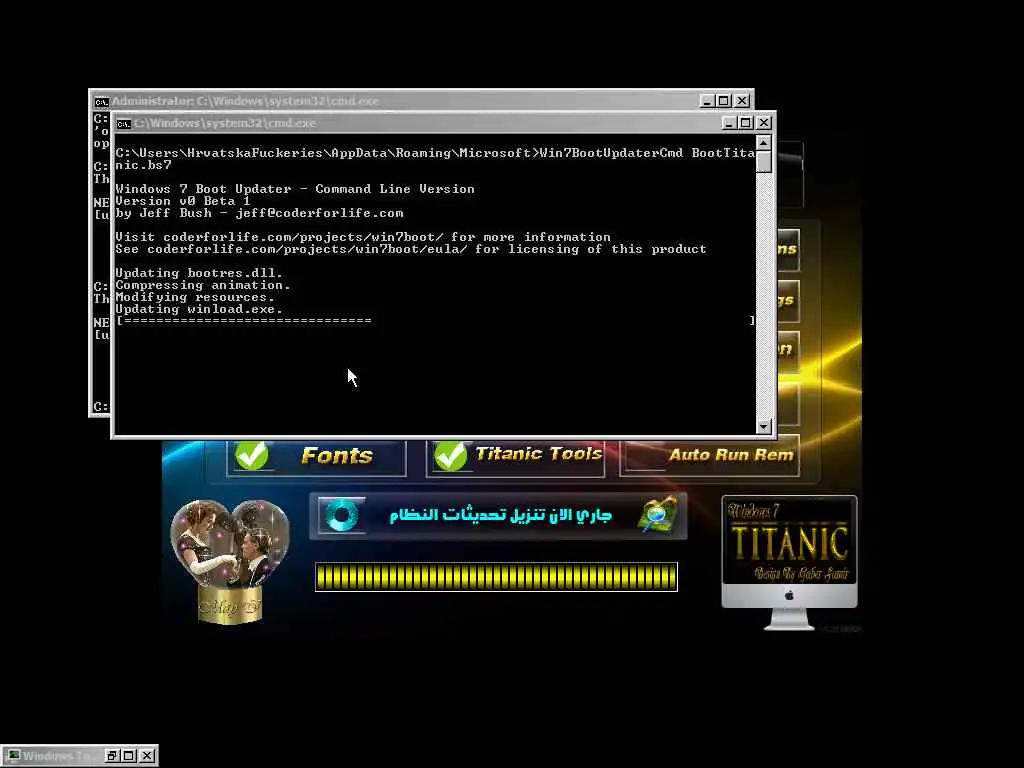Click the blue spinning ring icon
The width and height of the screenshot is (1024, 768).
click(342, 515)
